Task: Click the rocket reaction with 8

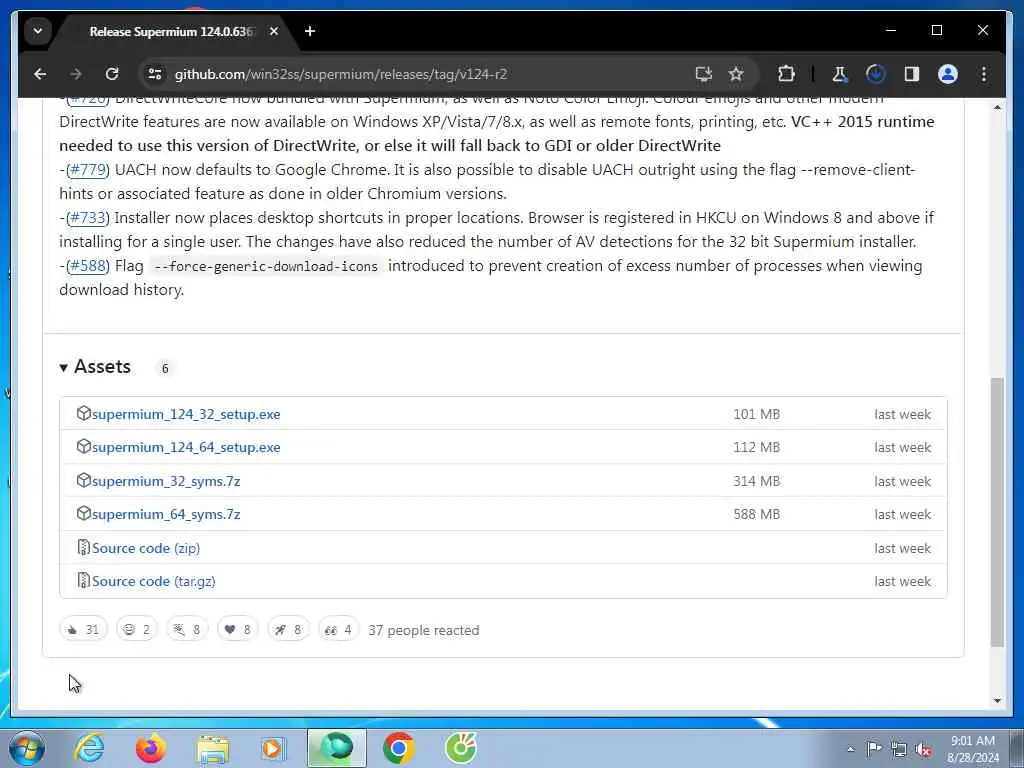Action: [x=288, y=630]
